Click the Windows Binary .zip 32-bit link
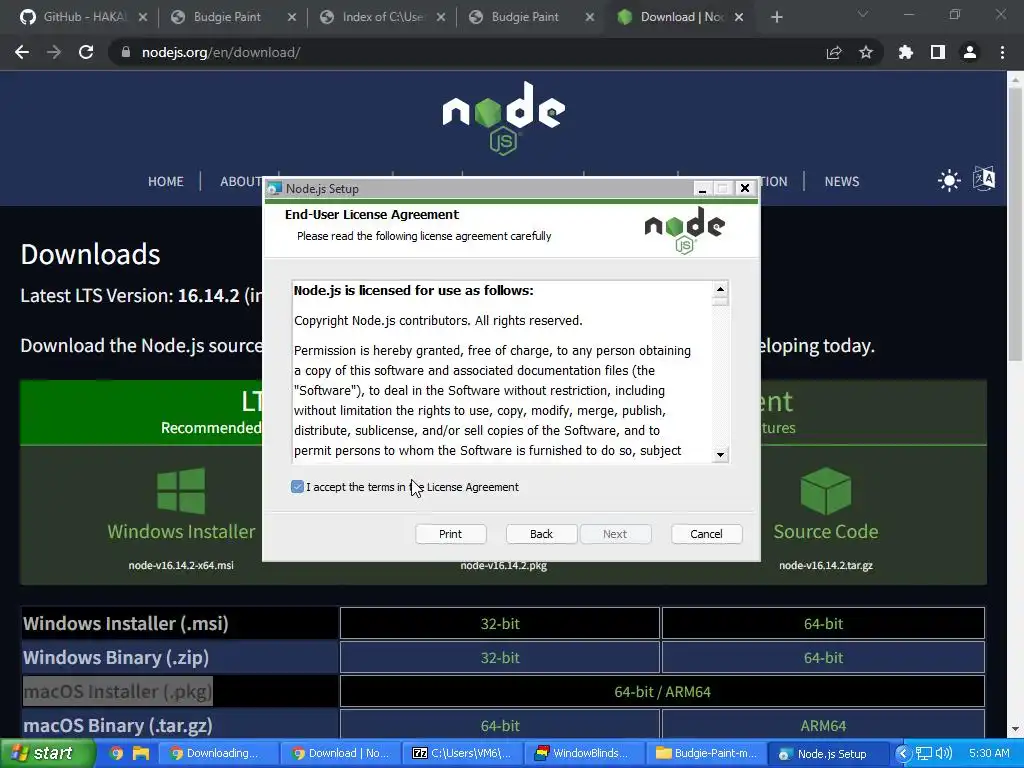1024x768 pixels. click(x=500, y=657)
